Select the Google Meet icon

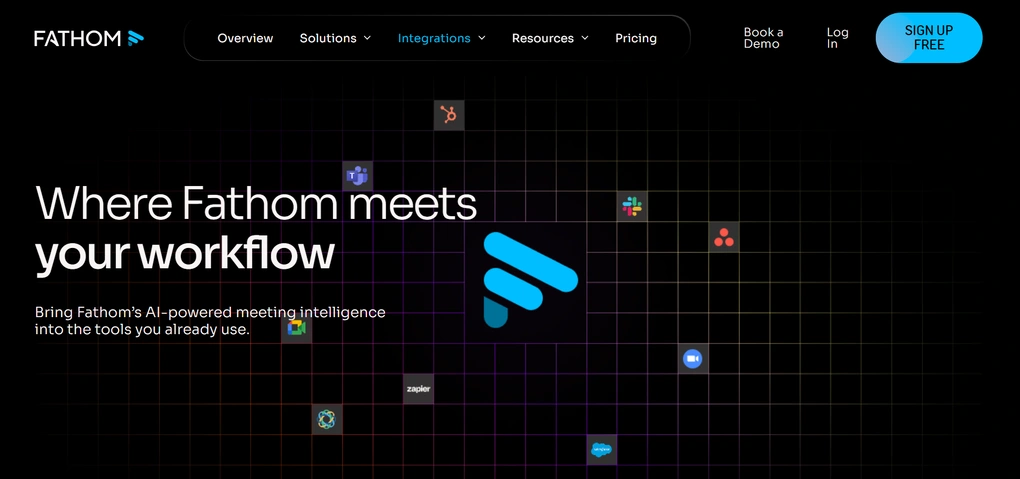tap(297, 328)
